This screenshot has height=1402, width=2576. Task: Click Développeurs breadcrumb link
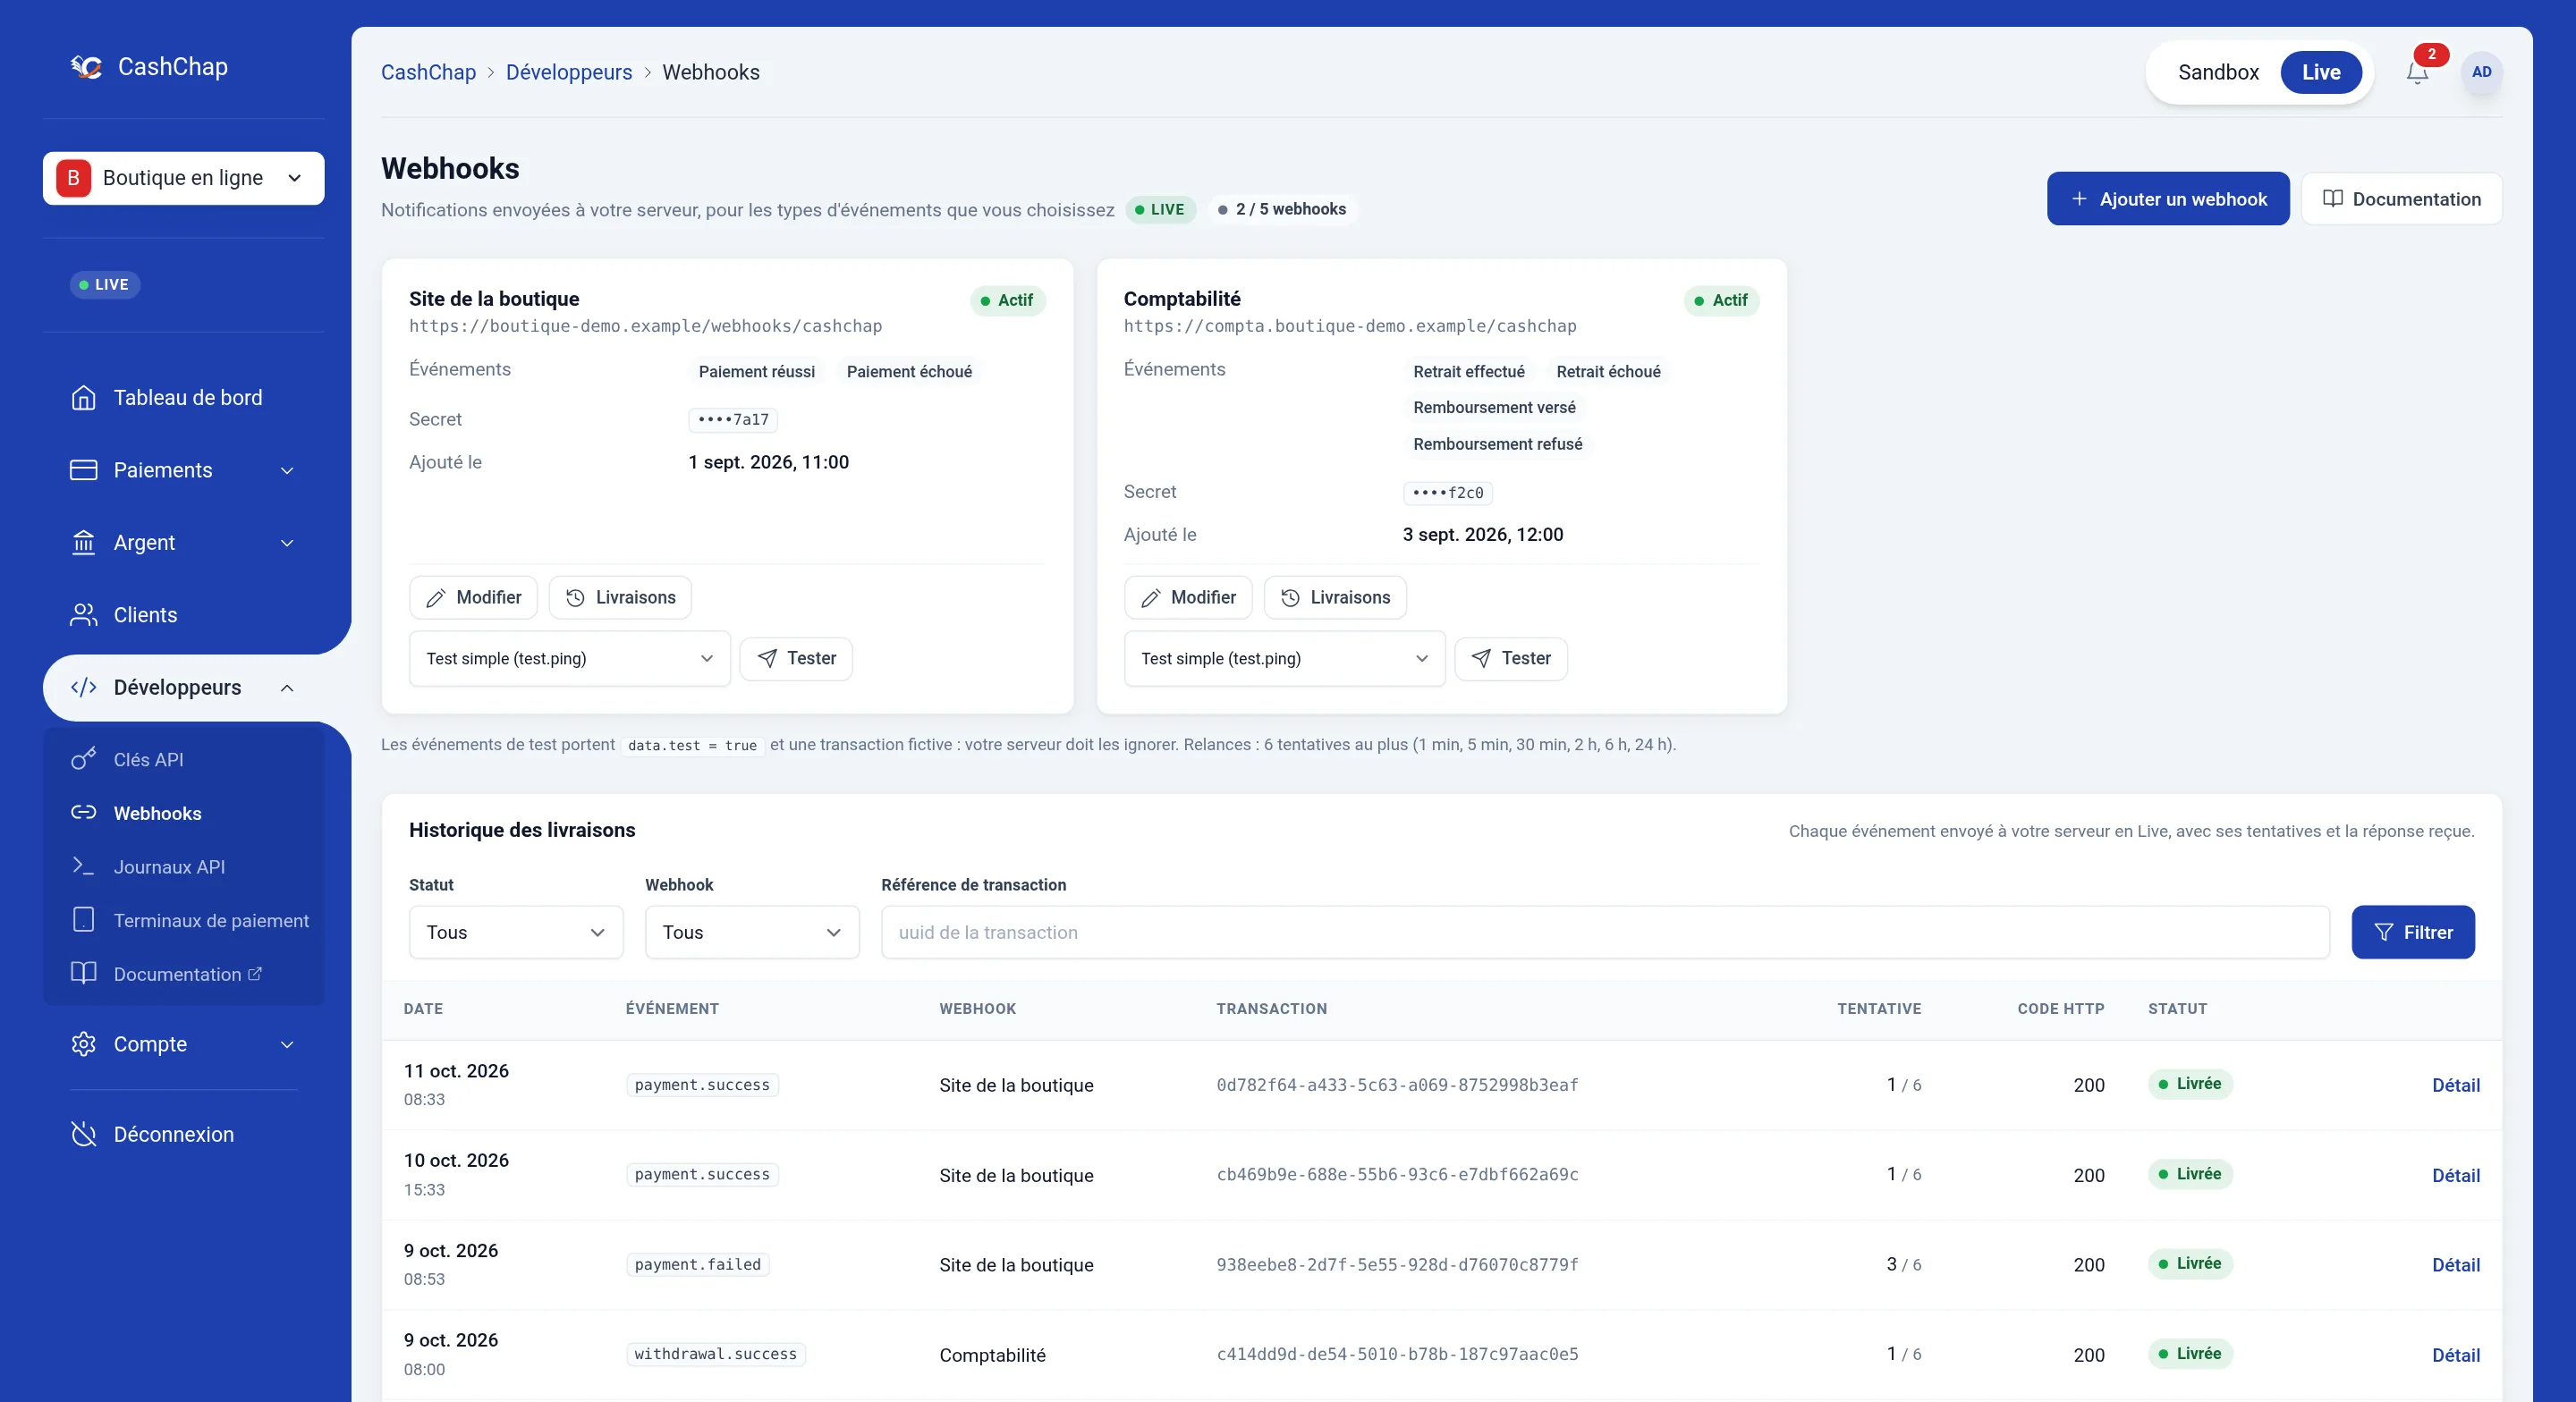pos(569,72)
